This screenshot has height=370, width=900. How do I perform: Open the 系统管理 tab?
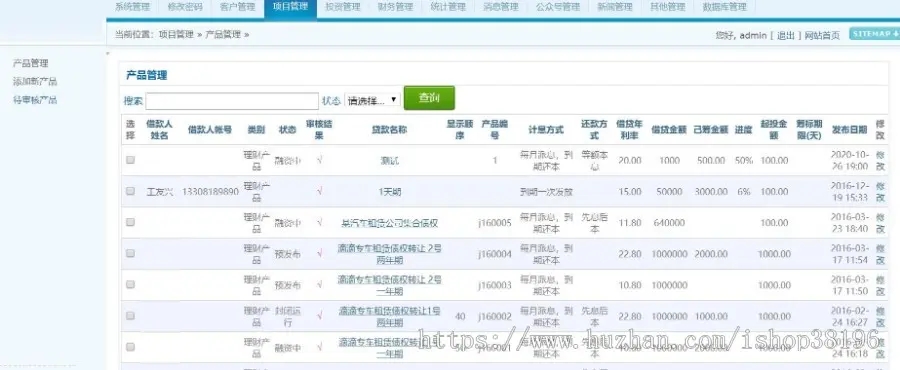point(132,7)
